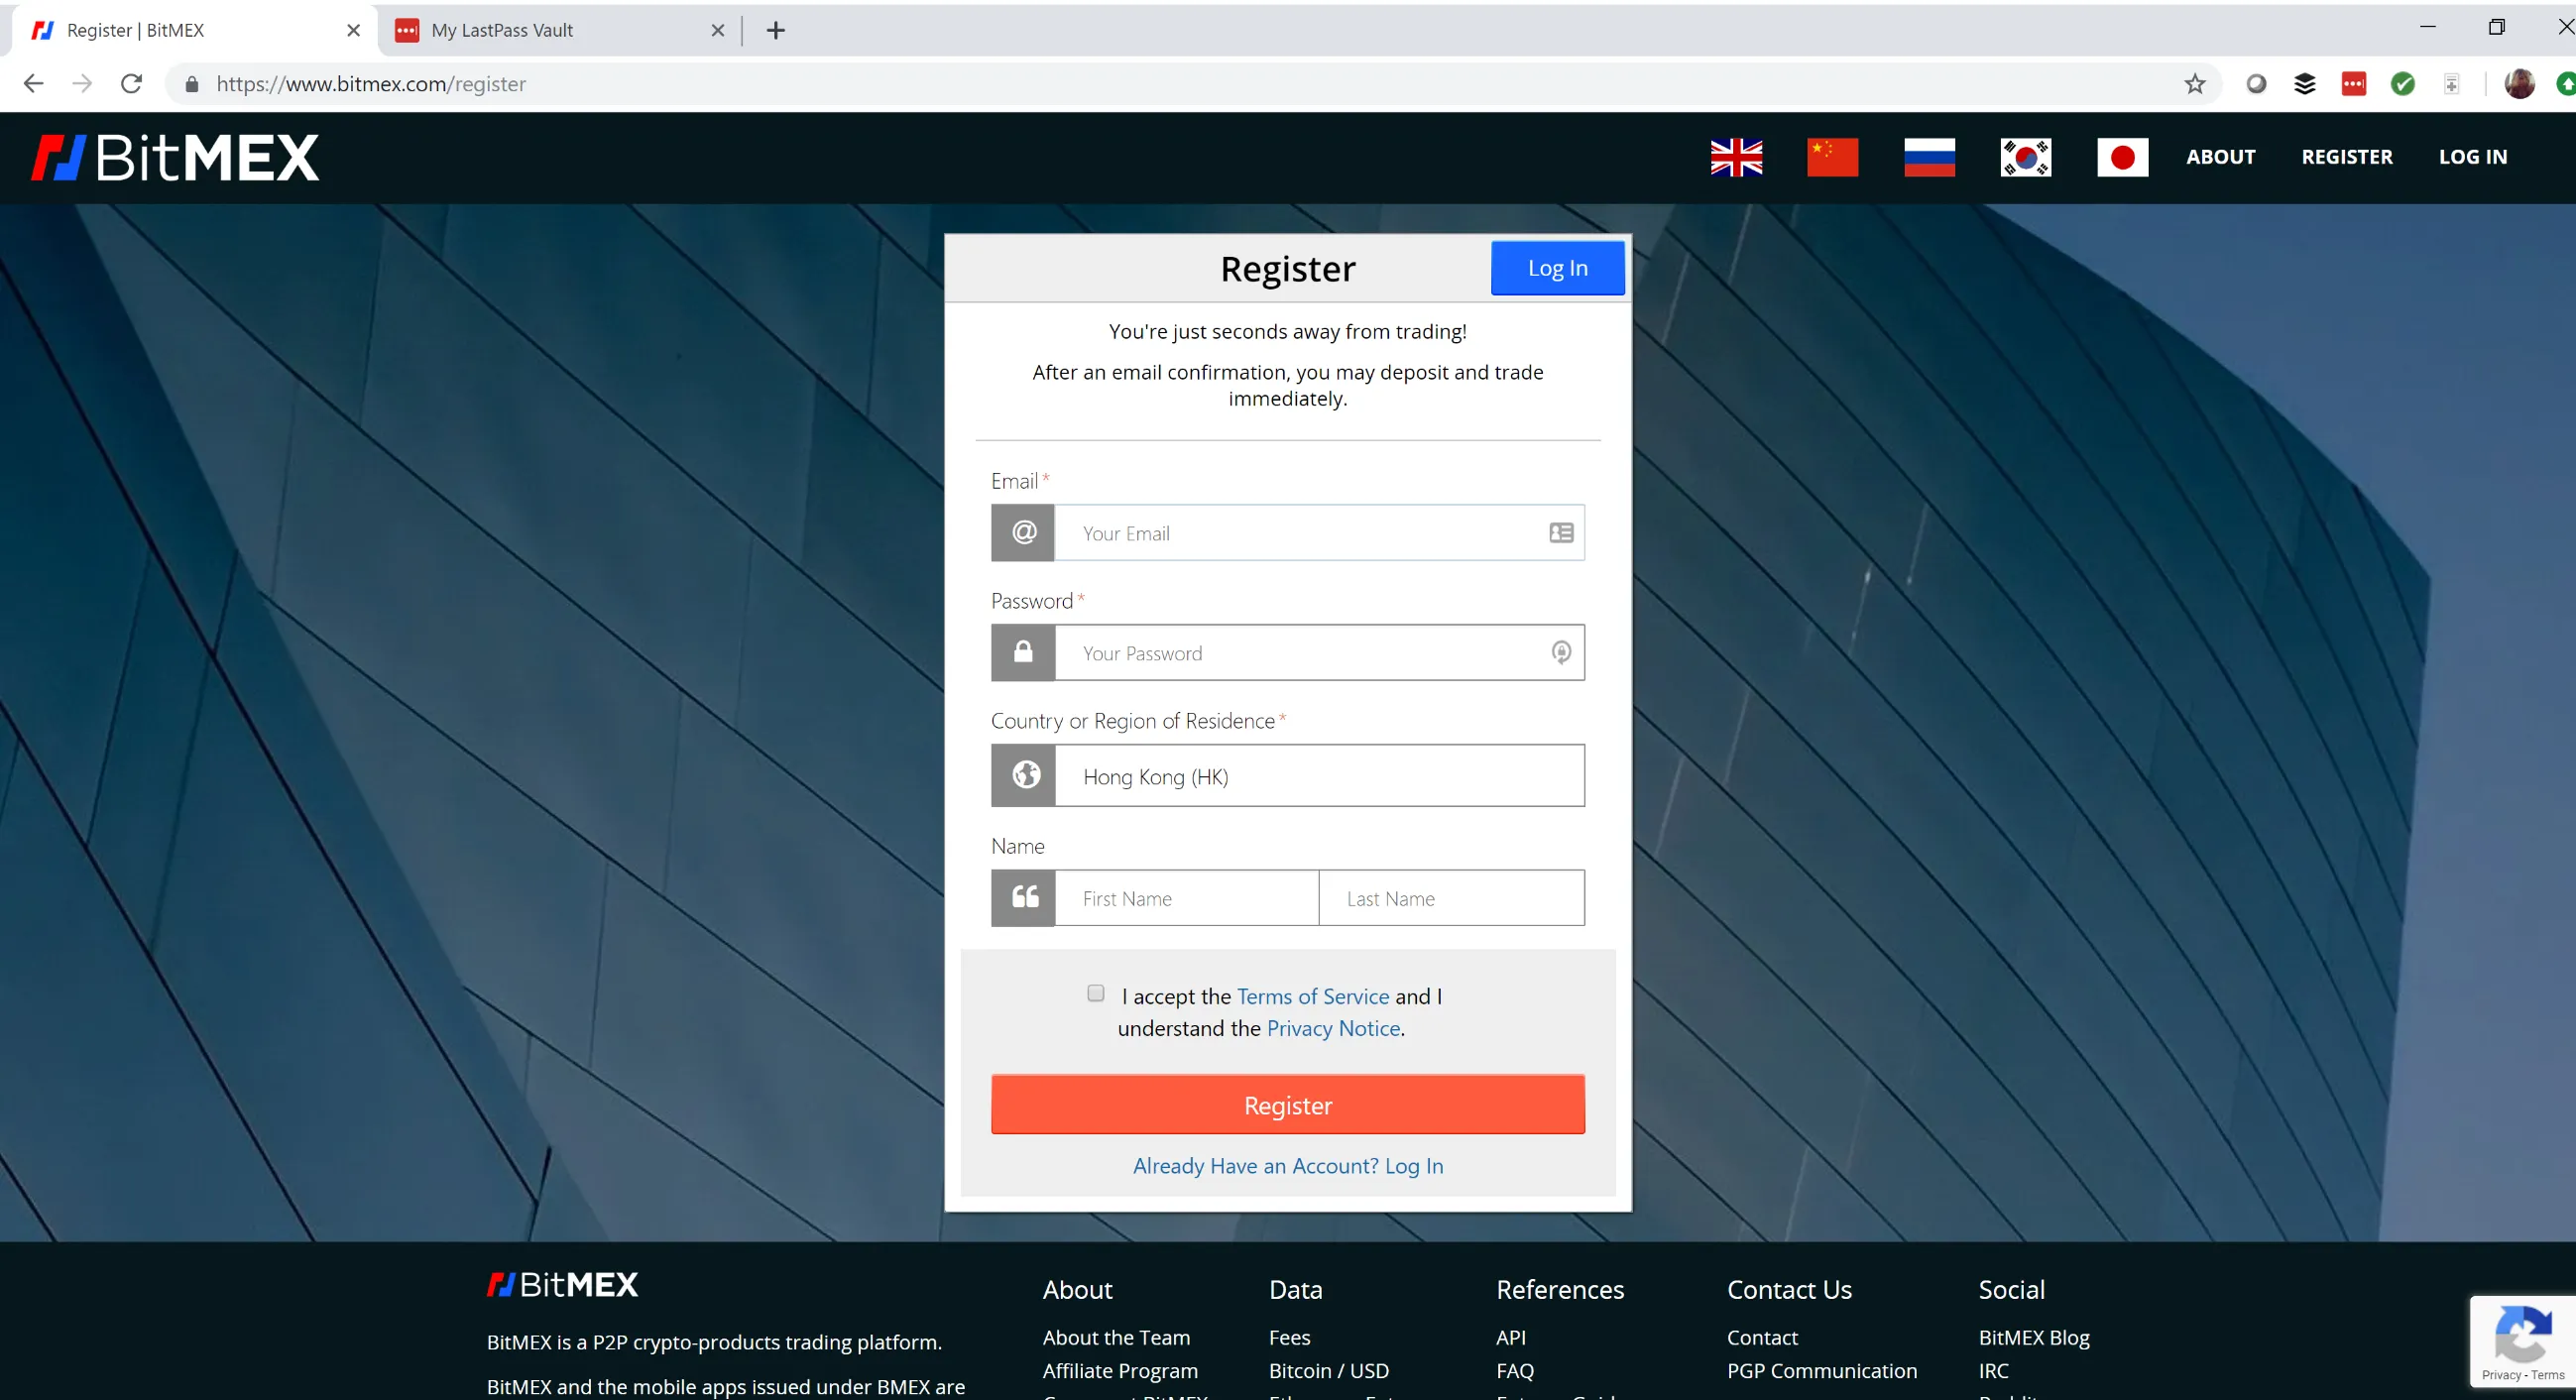Bookmark this page with star icon
Viewport: 2576px width, 1400px height.
click(2194, 84)
